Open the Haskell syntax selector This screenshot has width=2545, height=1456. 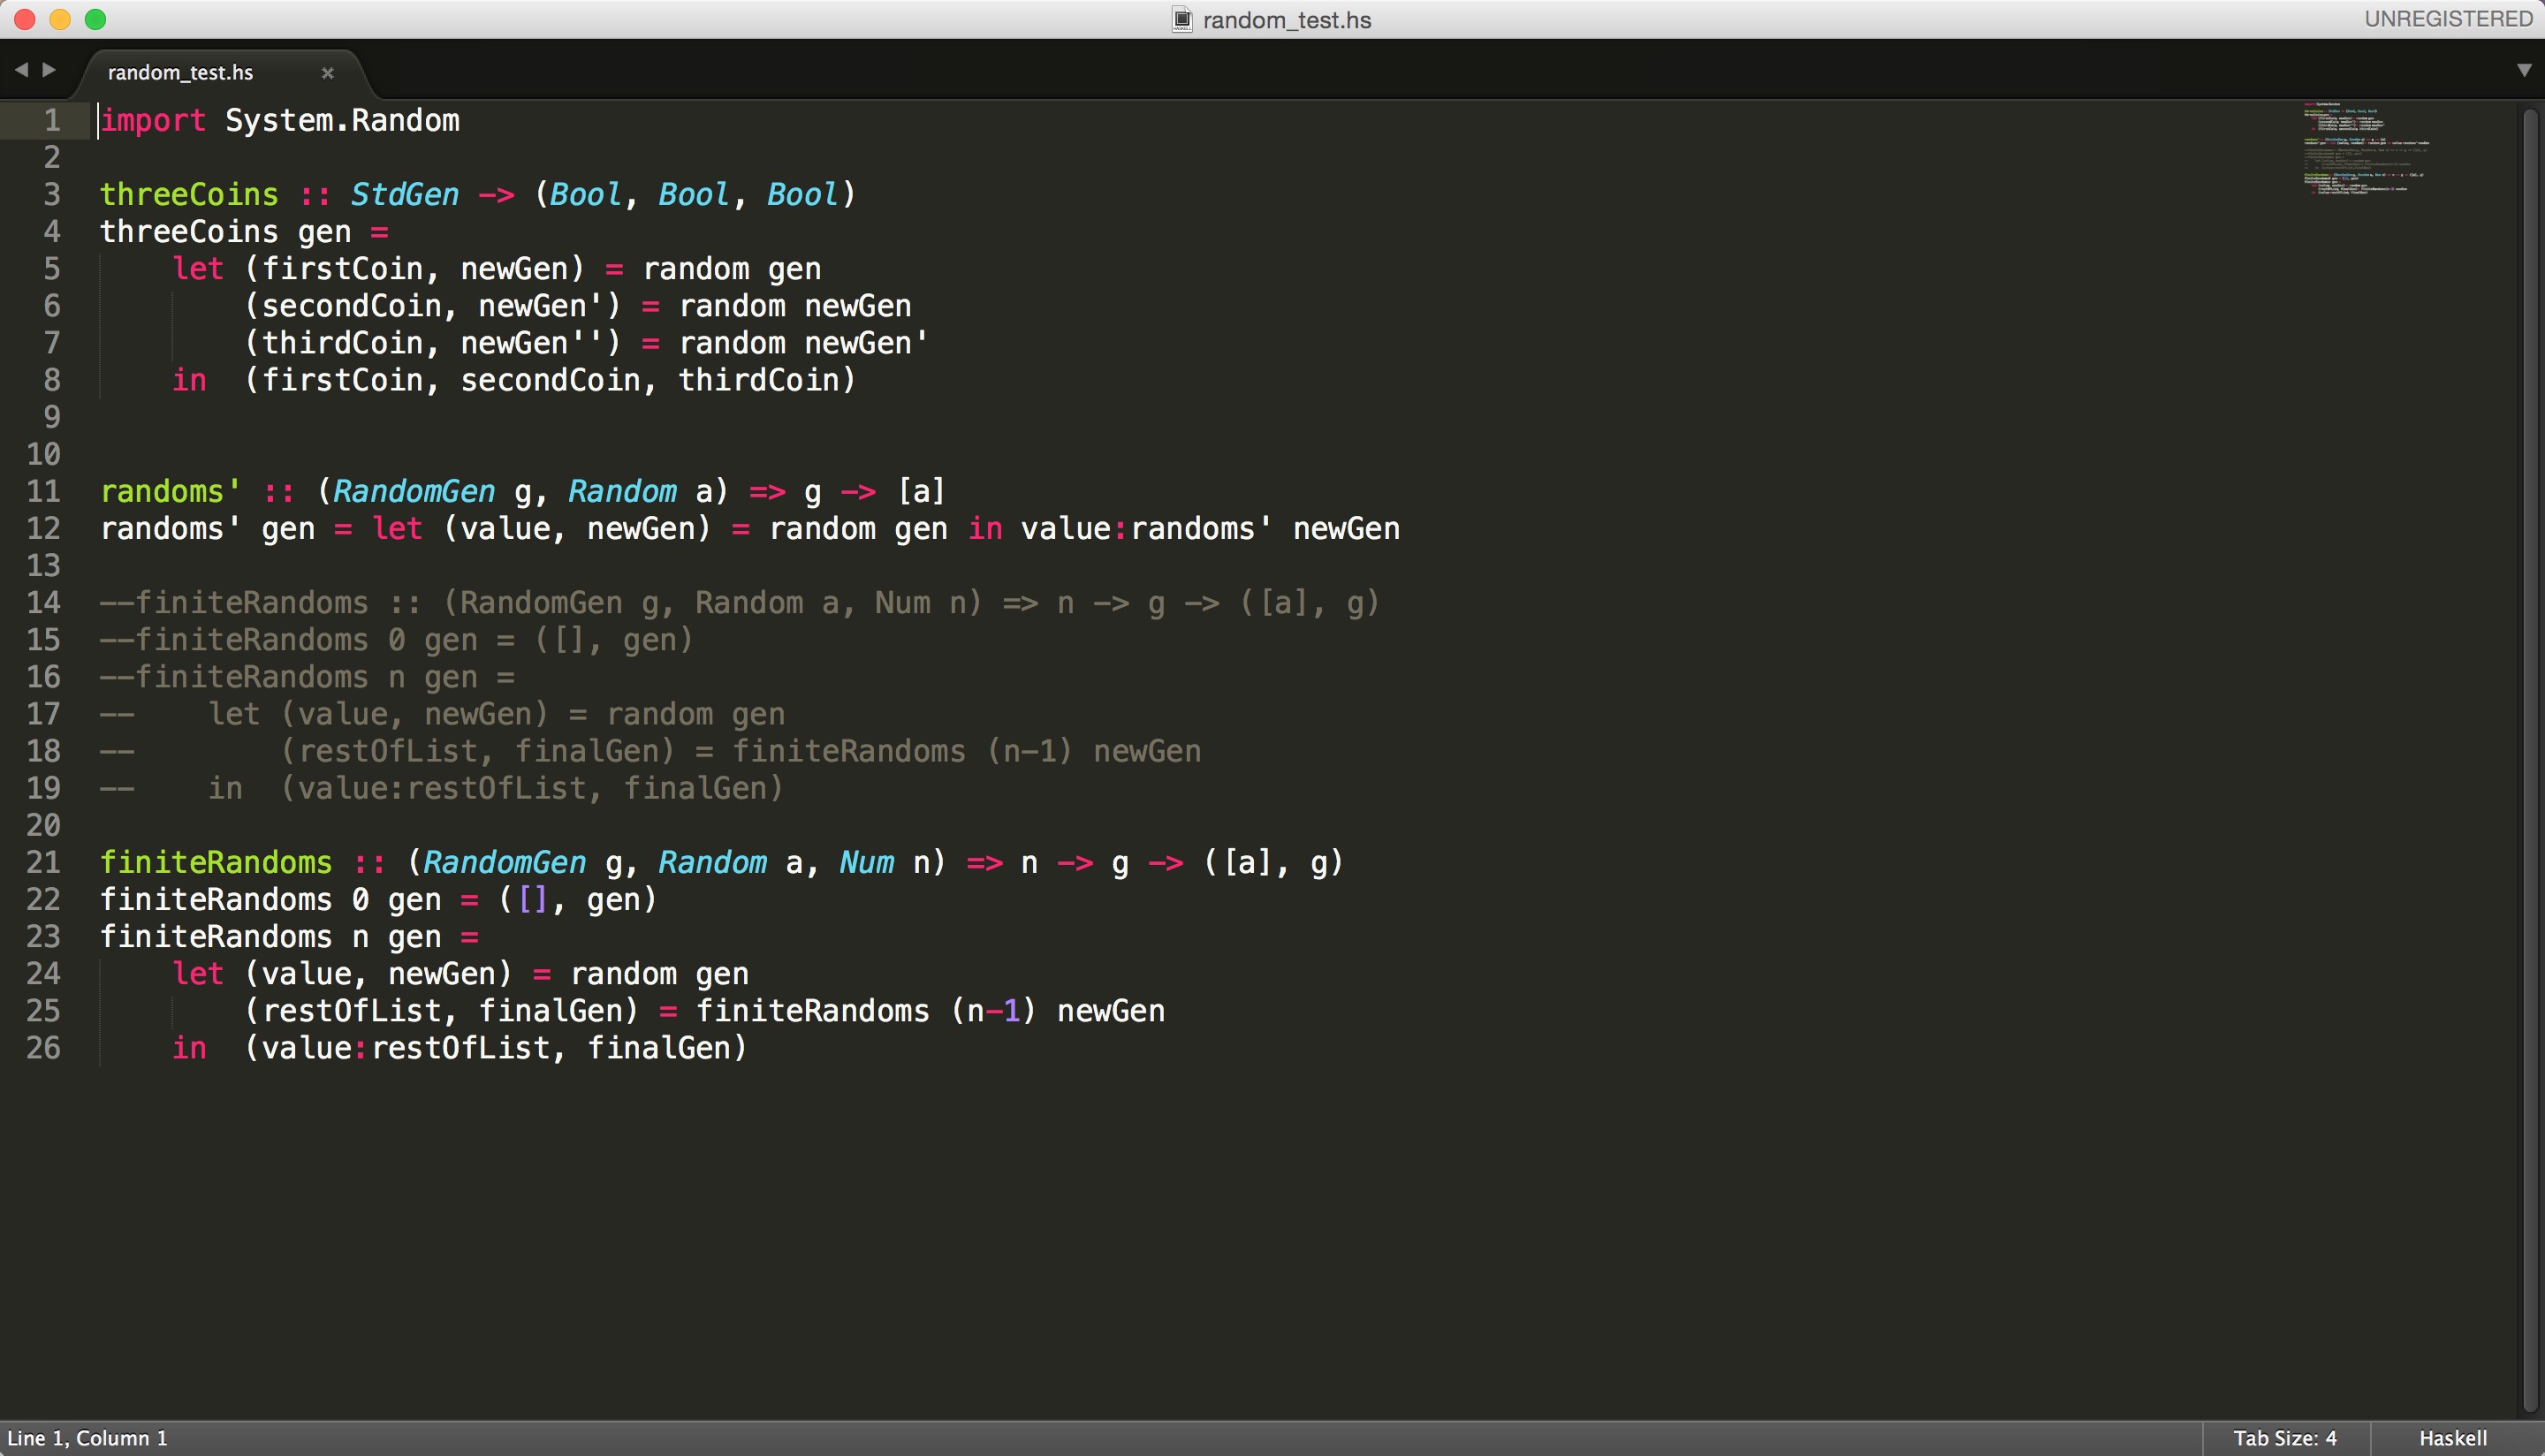(x=2452, y=1438)
